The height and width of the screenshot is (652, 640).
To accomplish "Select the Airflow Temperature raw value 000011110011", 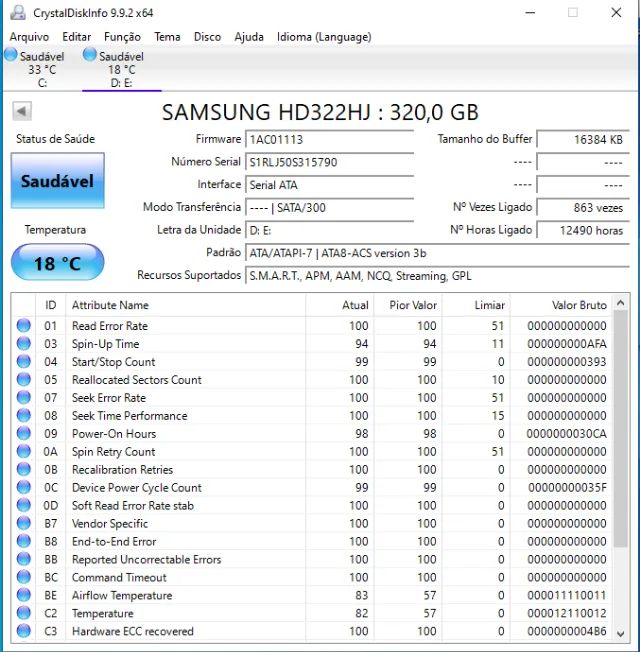I will point(566,595).
